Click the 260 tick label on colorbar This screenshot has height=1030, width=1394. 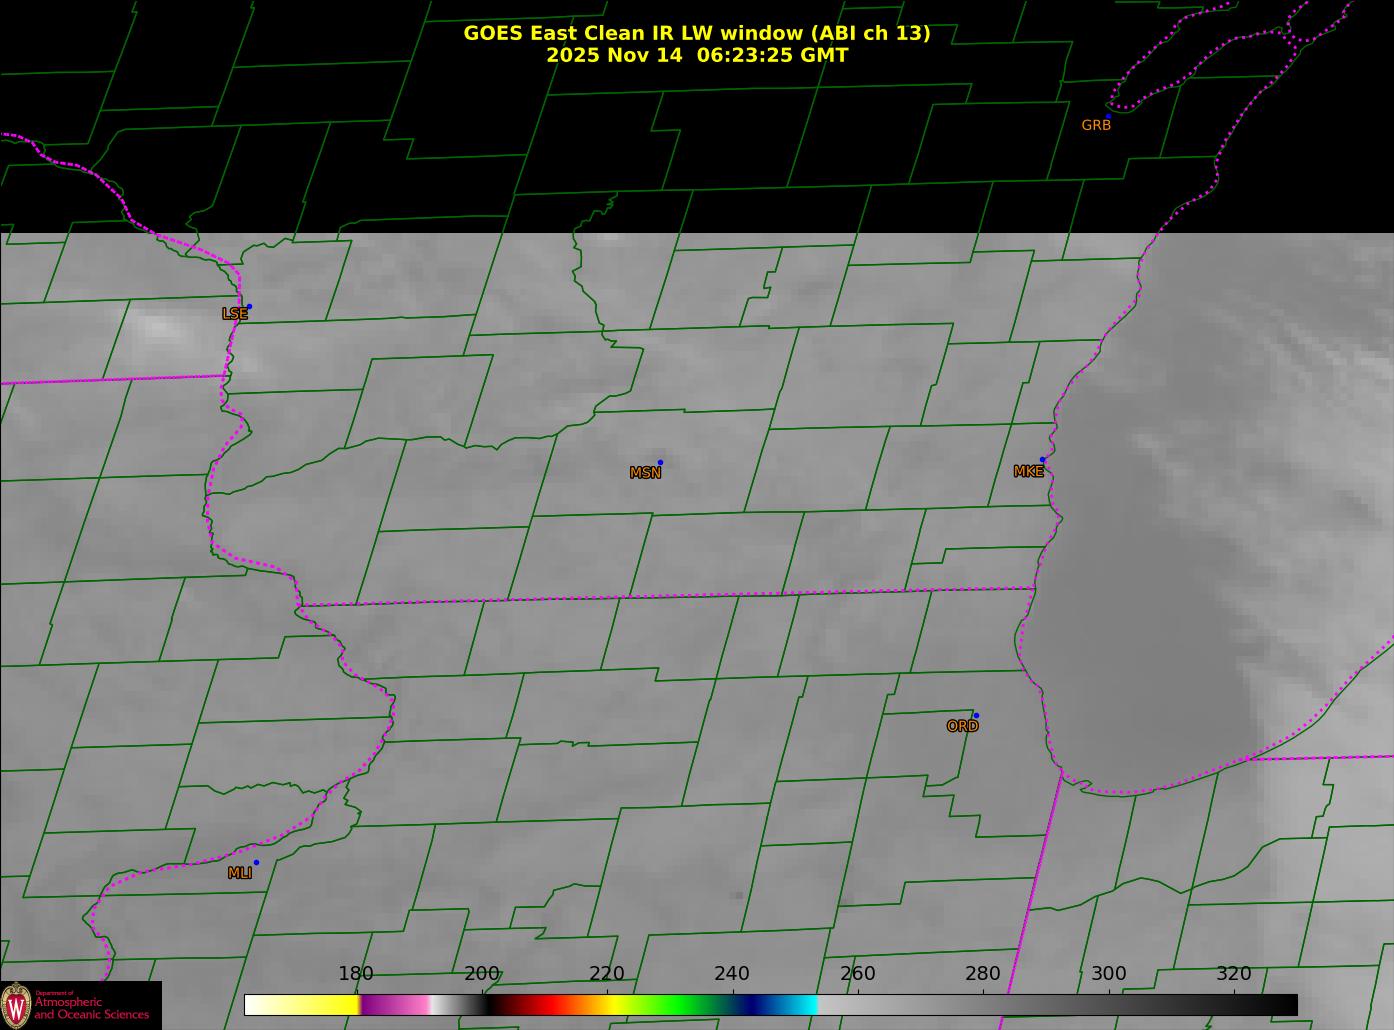[857, 974]
